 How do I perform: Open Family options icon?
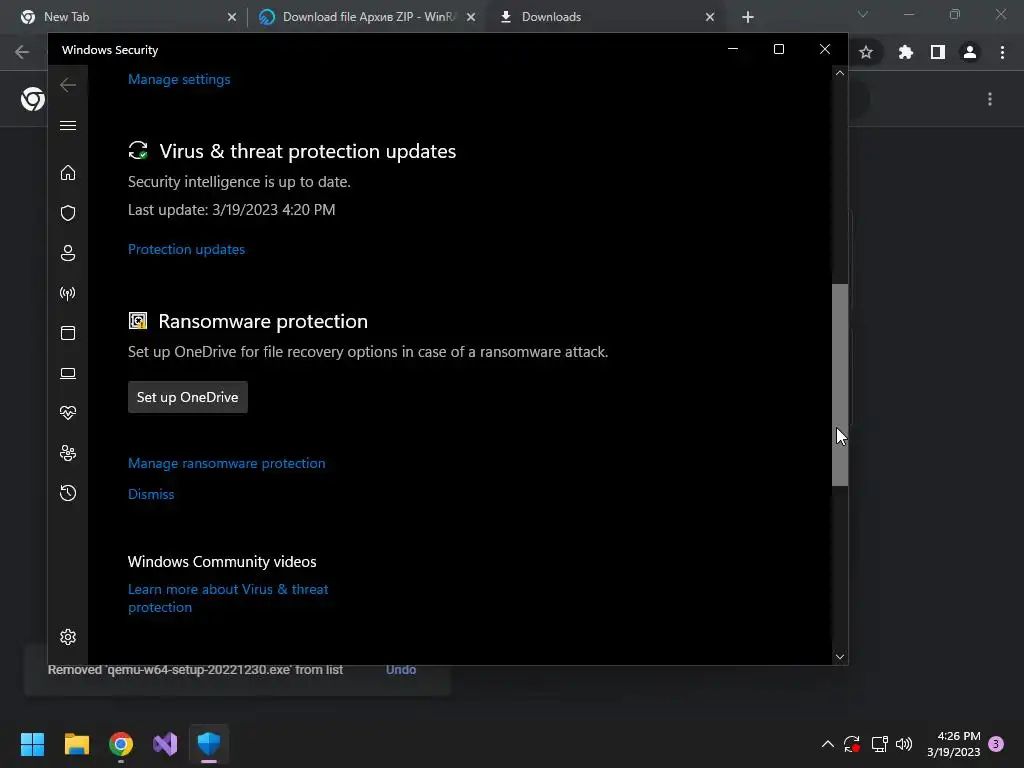click(68, 453)
